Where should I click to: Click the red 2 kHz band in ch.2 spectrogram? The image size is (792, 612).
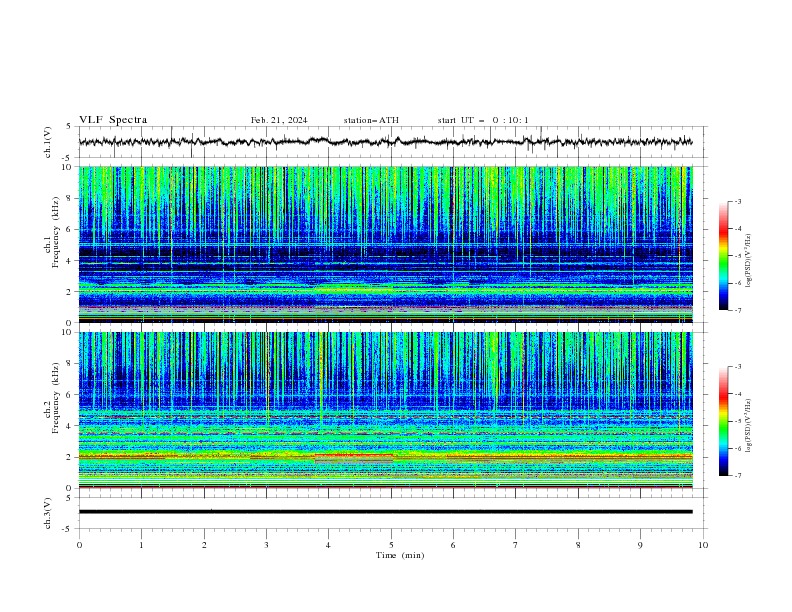coord(354,455)
